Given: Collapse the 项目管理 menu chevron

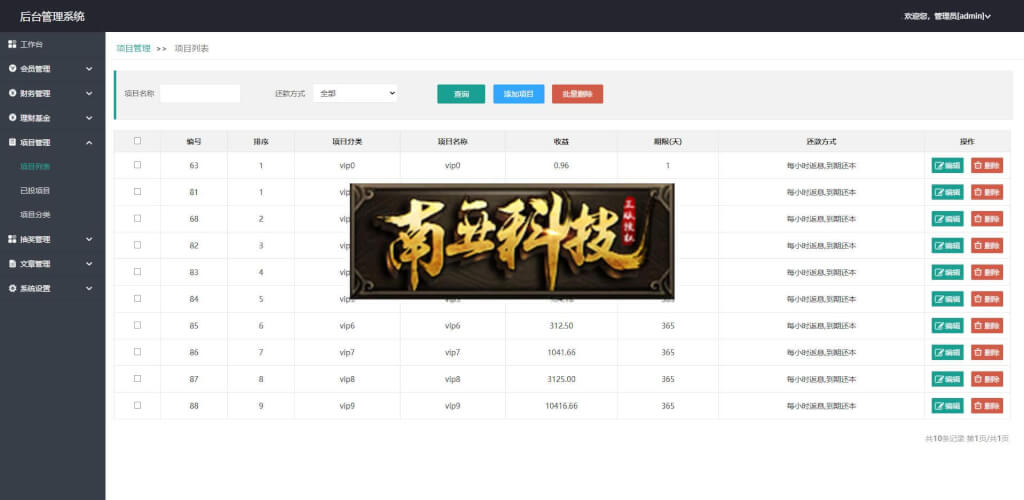Looking at the screenshot, I should (x=89, y=142).
